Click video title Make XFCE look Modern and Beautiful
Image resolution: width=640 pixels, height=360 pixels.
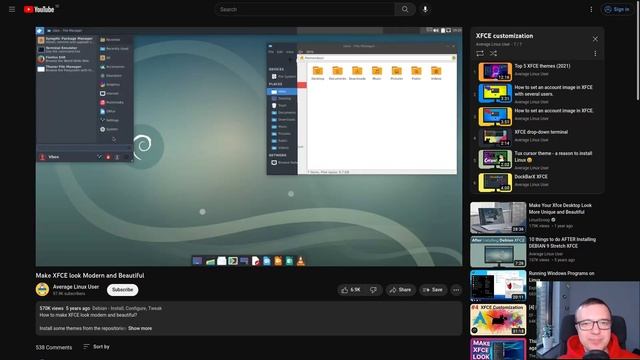pyautogui.click(x=90, y=276)
